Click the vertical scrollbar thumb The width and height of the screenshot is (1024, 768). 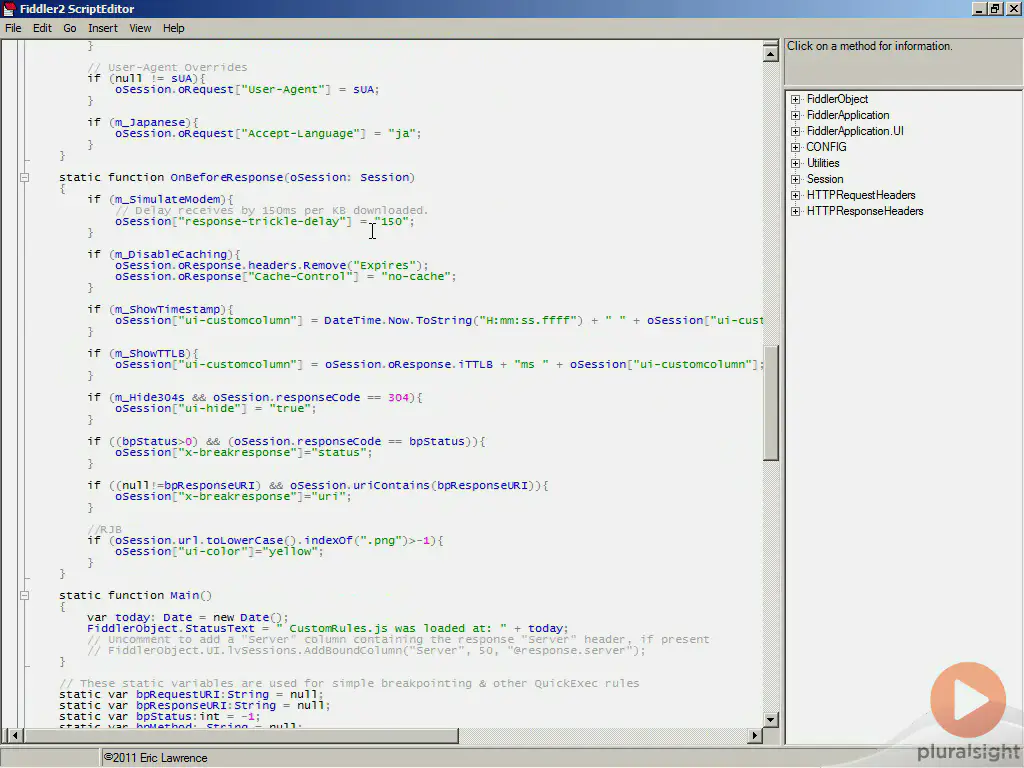[x=771, y=402]
